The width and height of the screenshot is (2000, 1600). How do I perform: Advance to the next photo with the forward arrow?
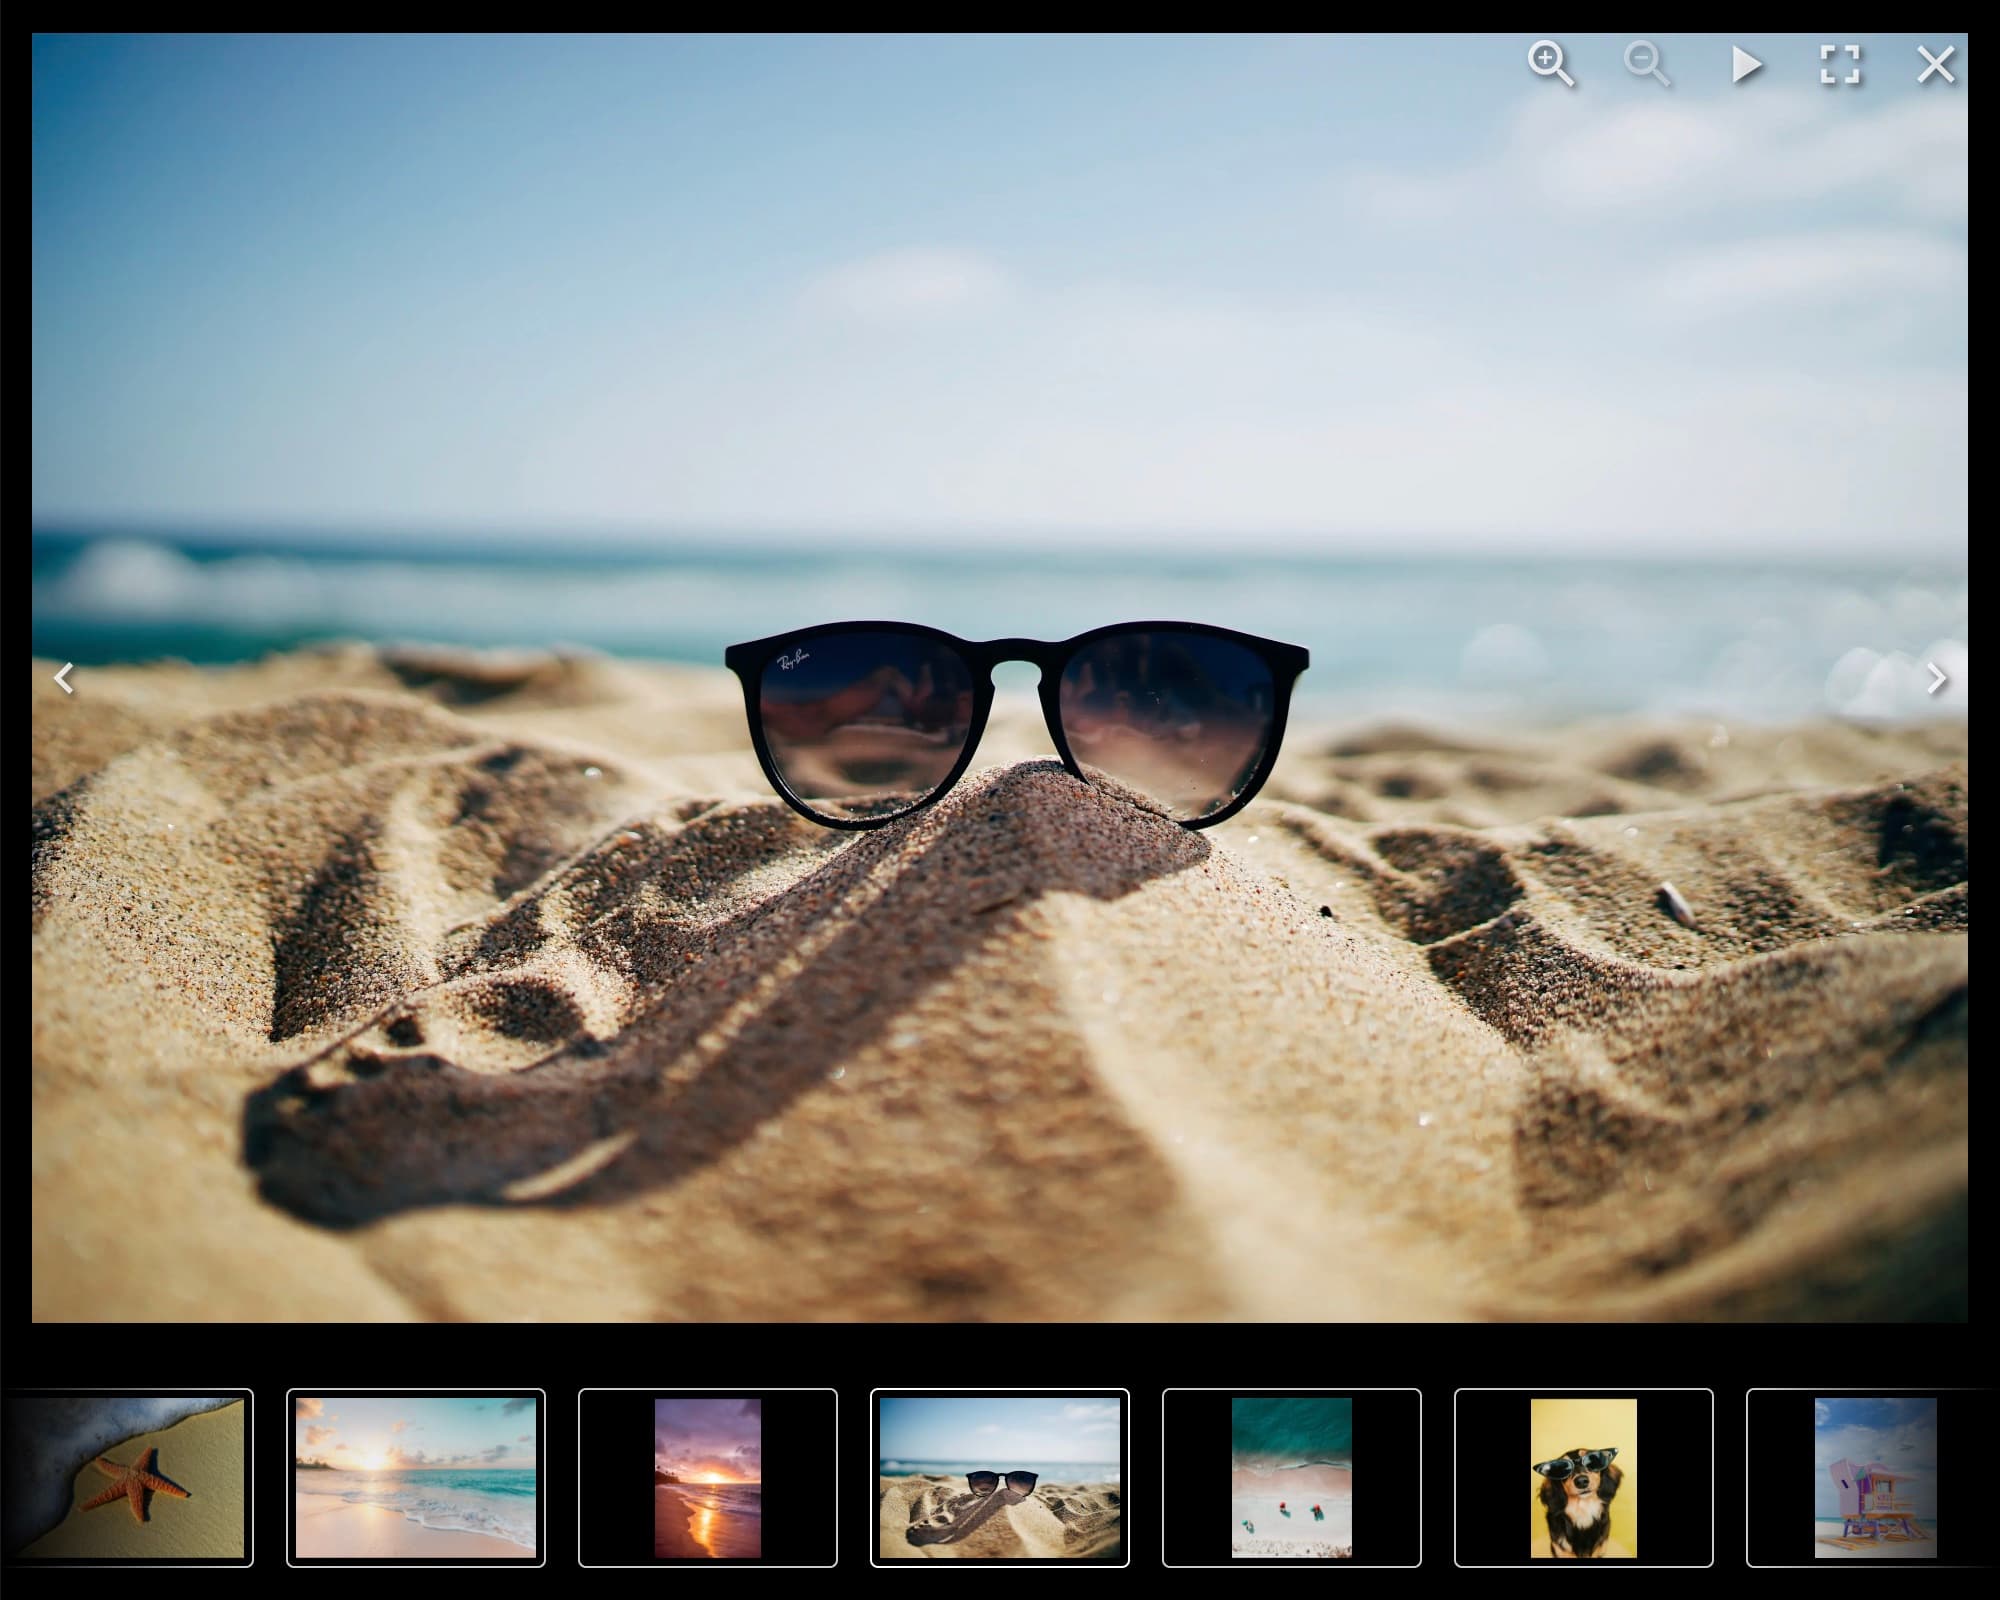1935,678
